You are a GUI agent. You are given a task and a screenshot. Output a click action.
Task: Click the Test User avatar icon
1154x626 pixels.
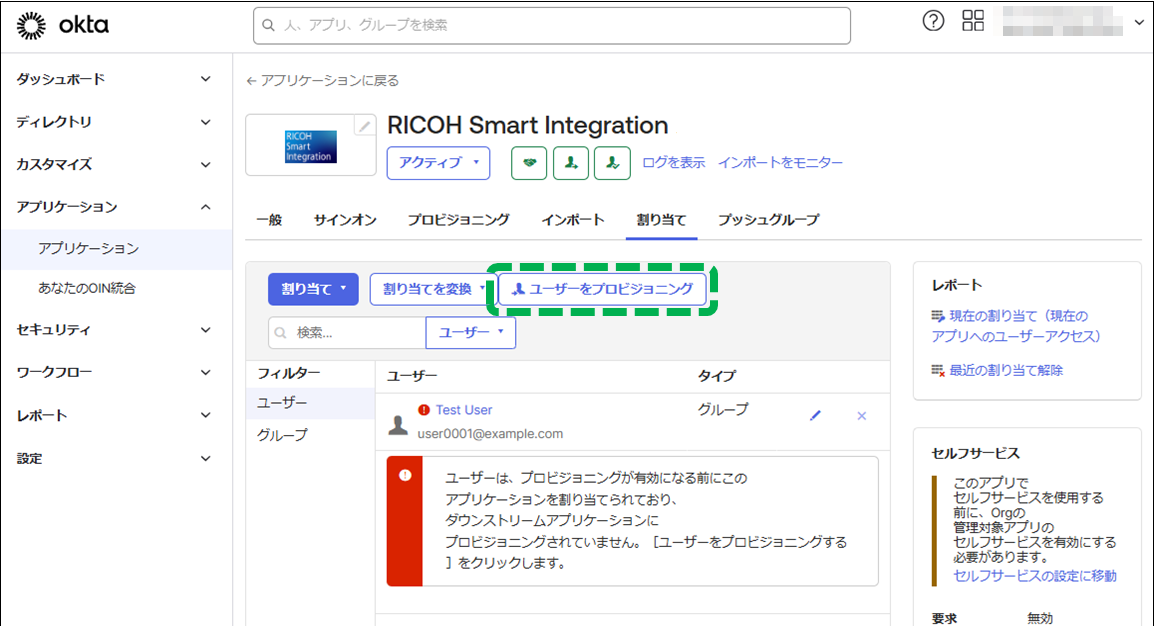tap(398, 424)
